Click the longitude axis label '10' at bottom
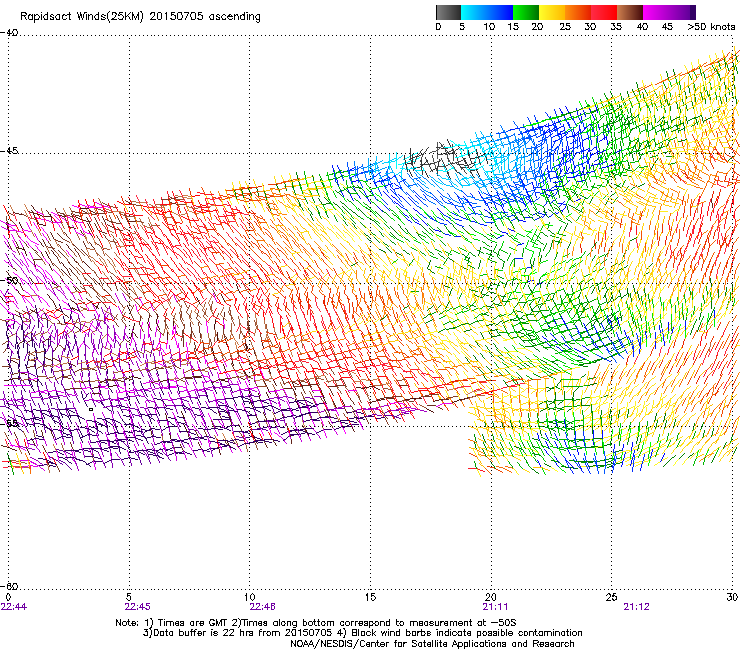Viewport: 740px width, 650px height. click(x=249, y=597)
